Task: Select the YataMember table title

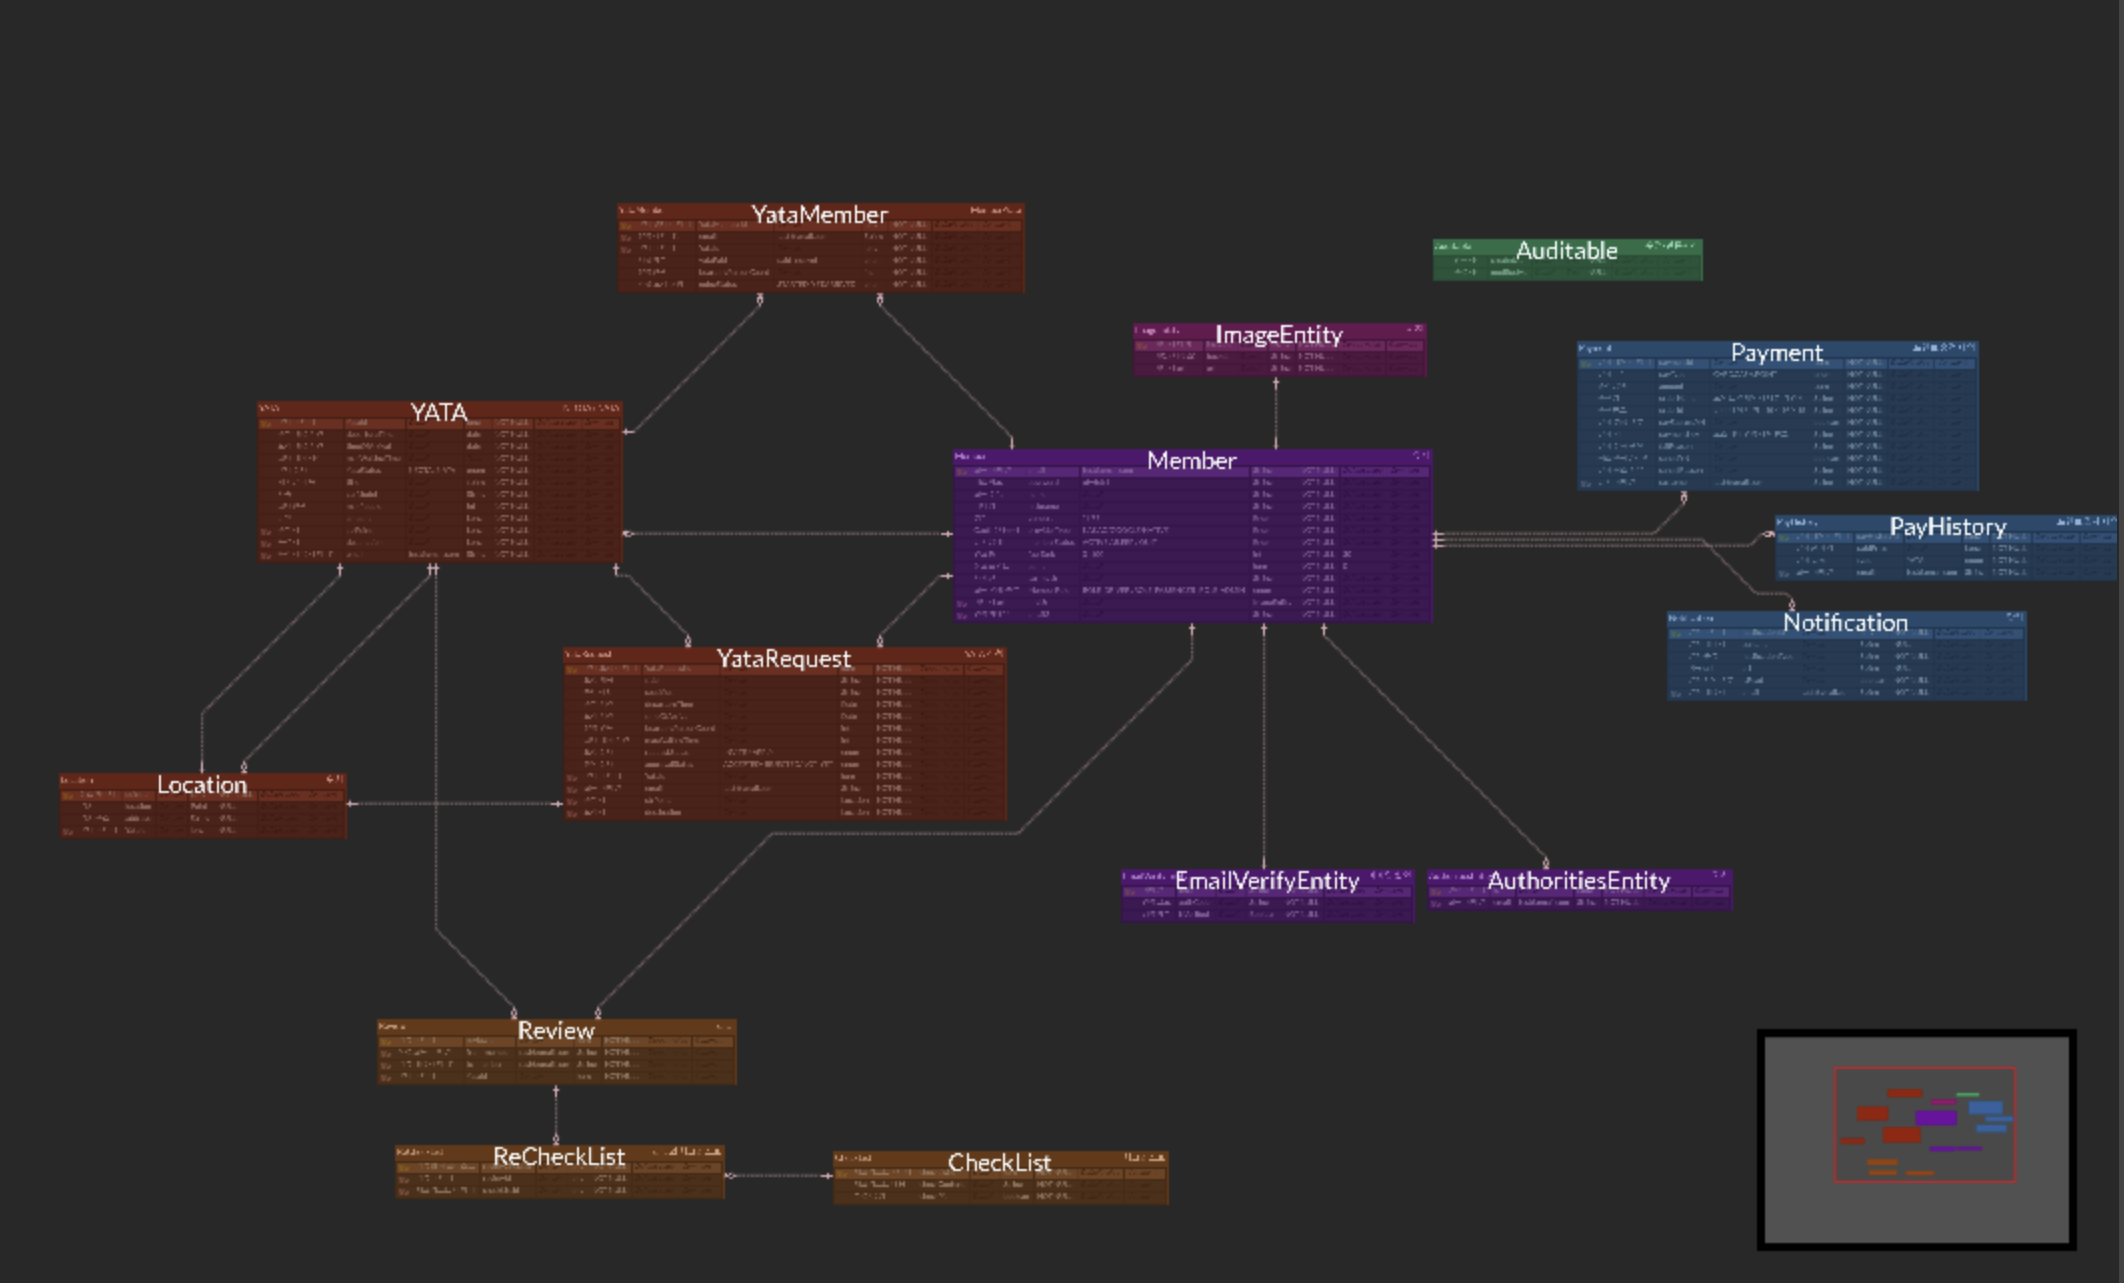Action: click(x=819, y=215)
